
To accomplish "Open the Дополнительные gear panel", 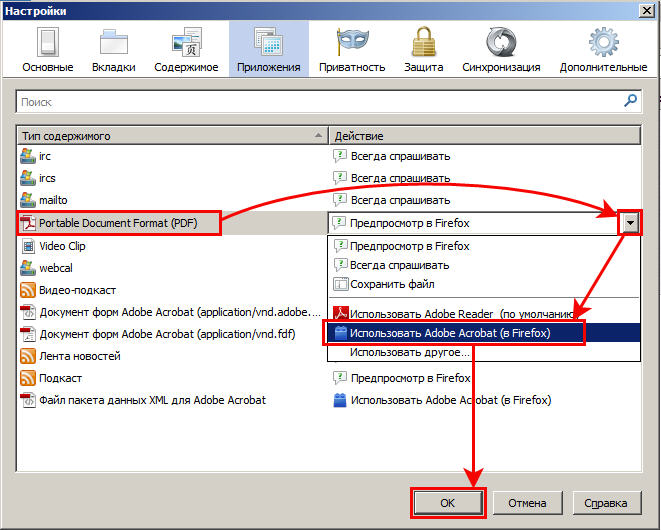I will tap(603, 50).
